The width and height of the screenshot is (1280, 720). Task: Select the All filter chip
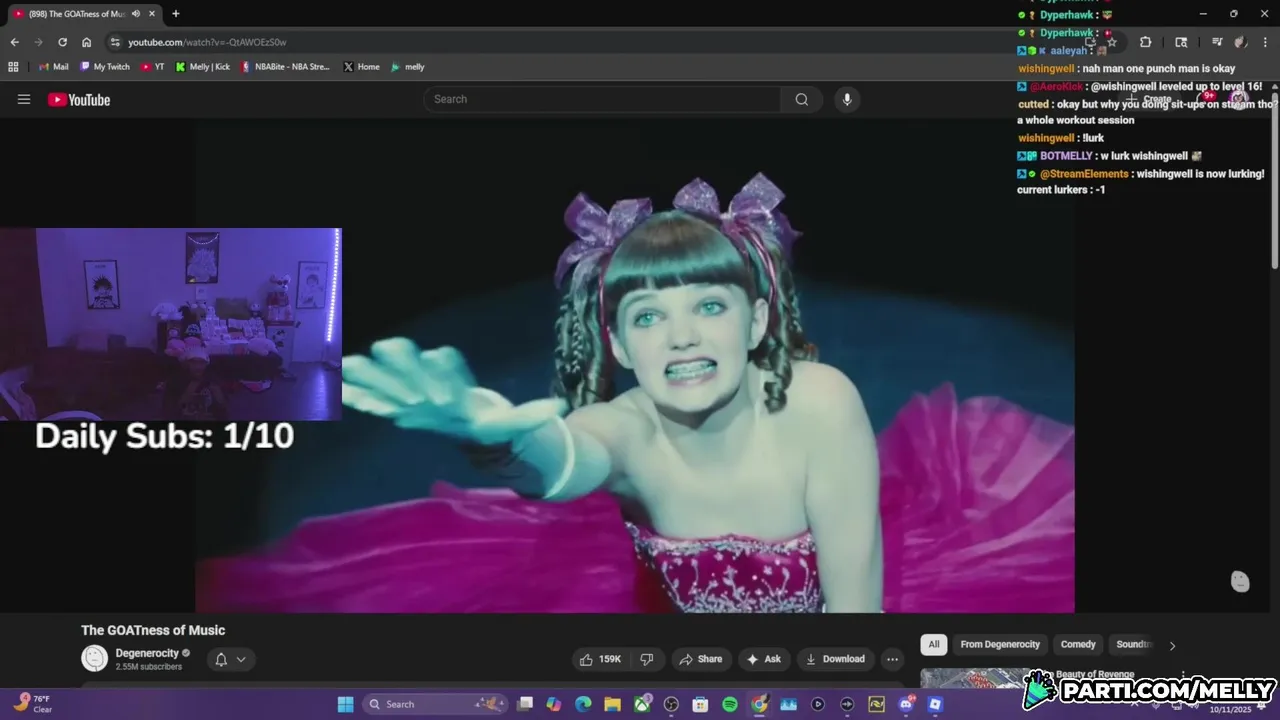point(934,645)
